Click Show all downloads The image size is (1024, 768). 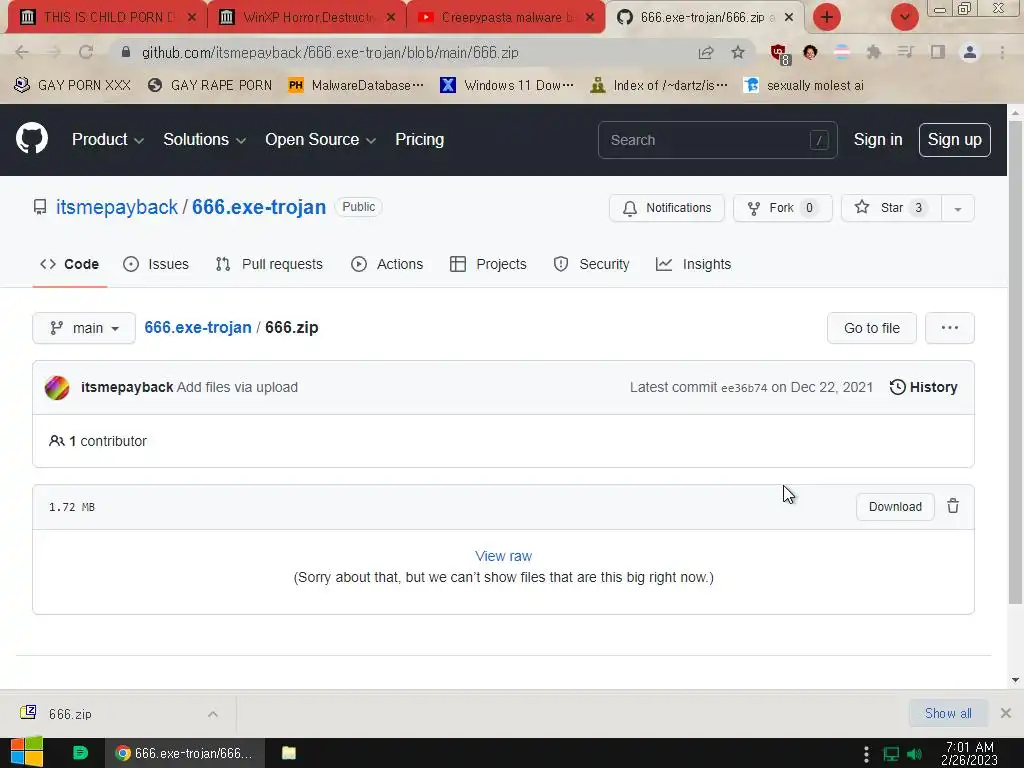tap(948, 713)
